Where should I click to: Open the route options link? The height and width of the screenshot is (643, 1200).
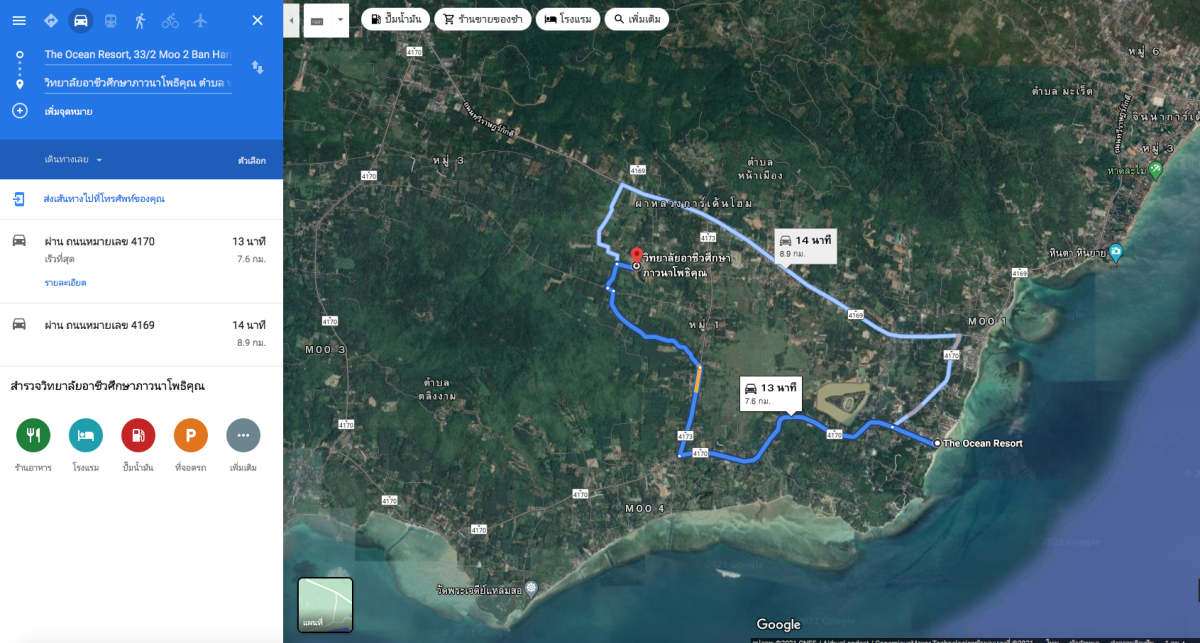click(x=251, y=160)
